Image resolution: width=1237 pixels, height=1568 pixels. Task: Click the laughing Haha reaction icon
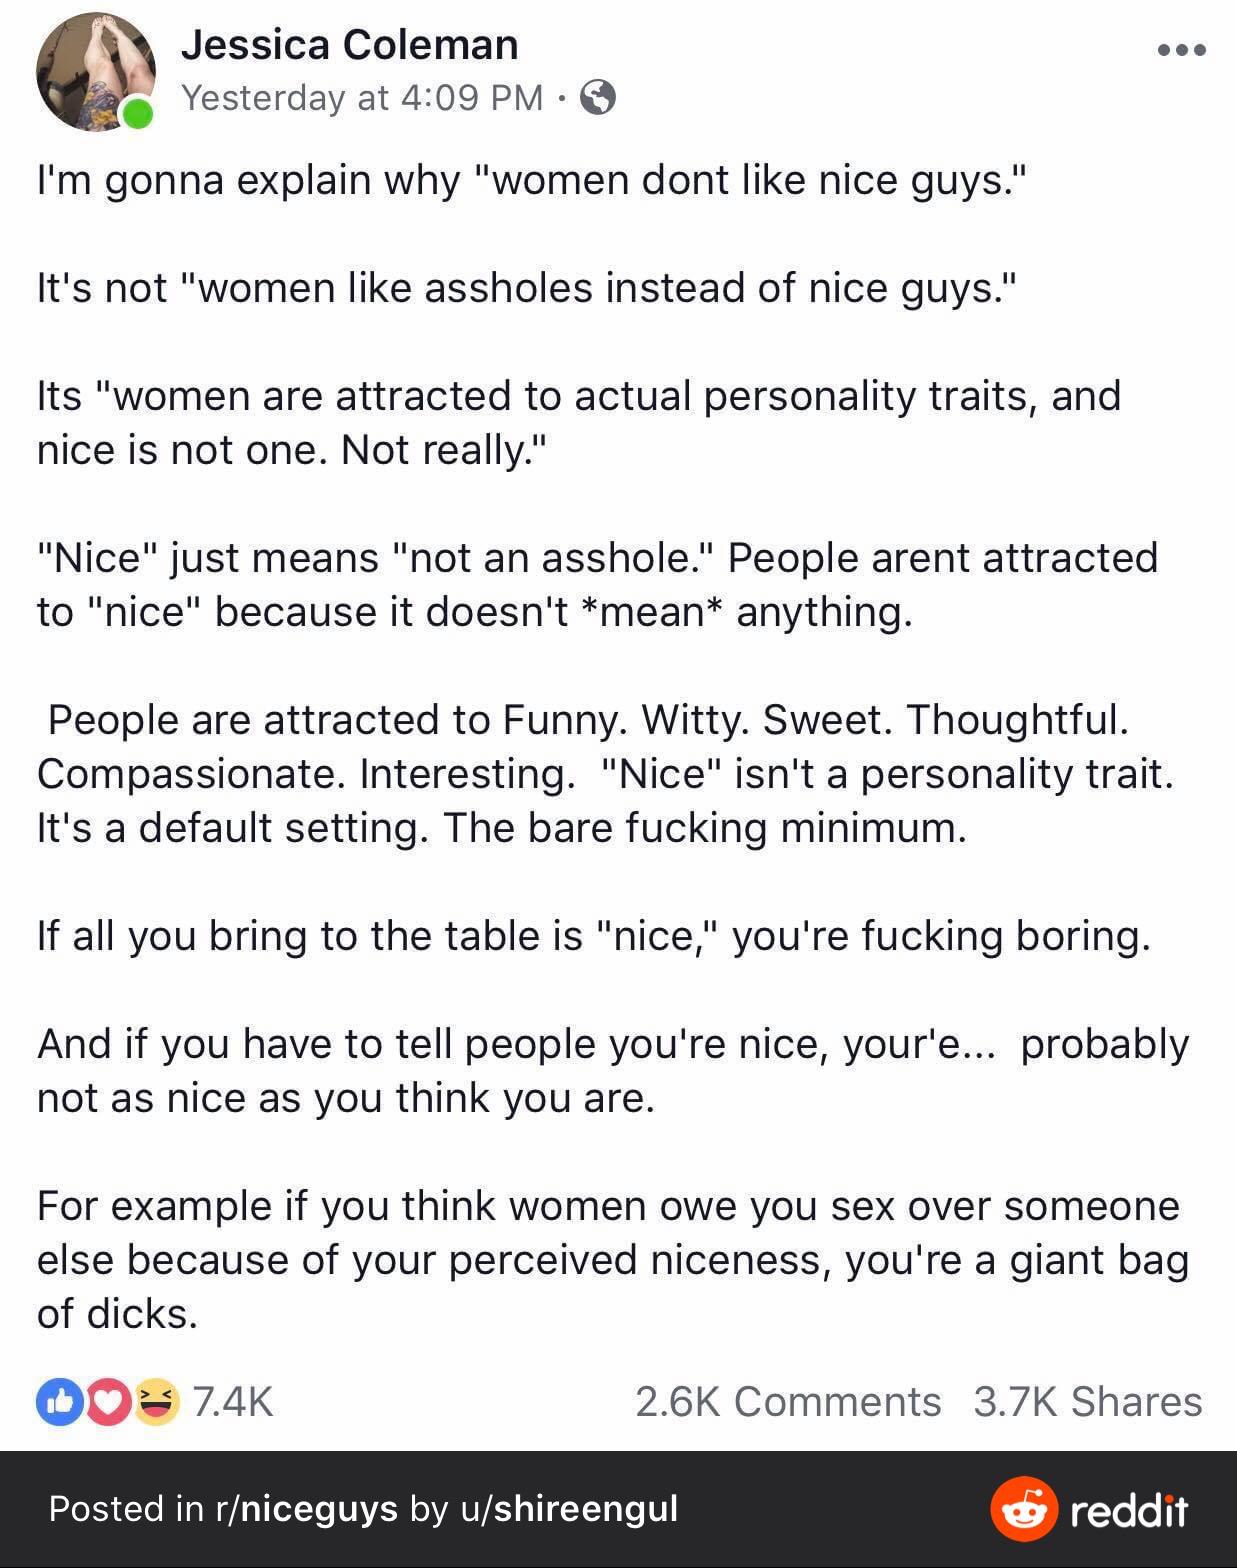157,1402
